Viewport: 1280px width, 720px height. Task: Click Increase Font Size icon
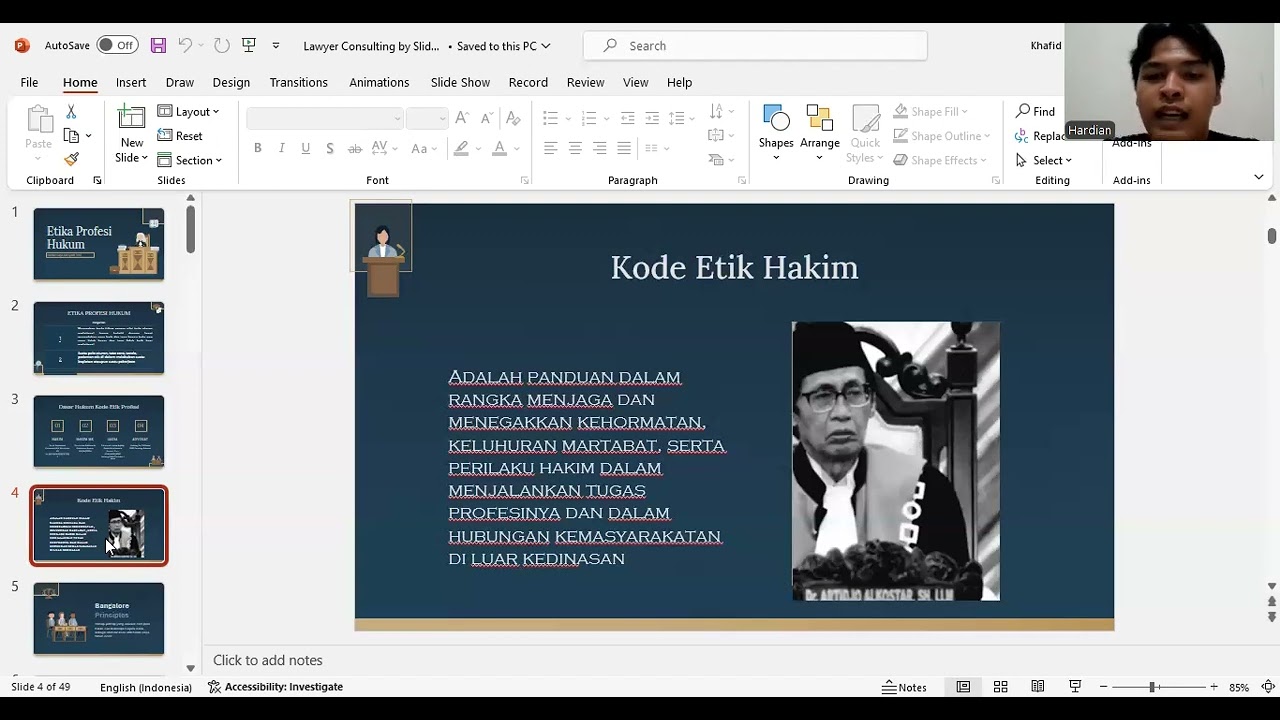[x=461, y=118]
